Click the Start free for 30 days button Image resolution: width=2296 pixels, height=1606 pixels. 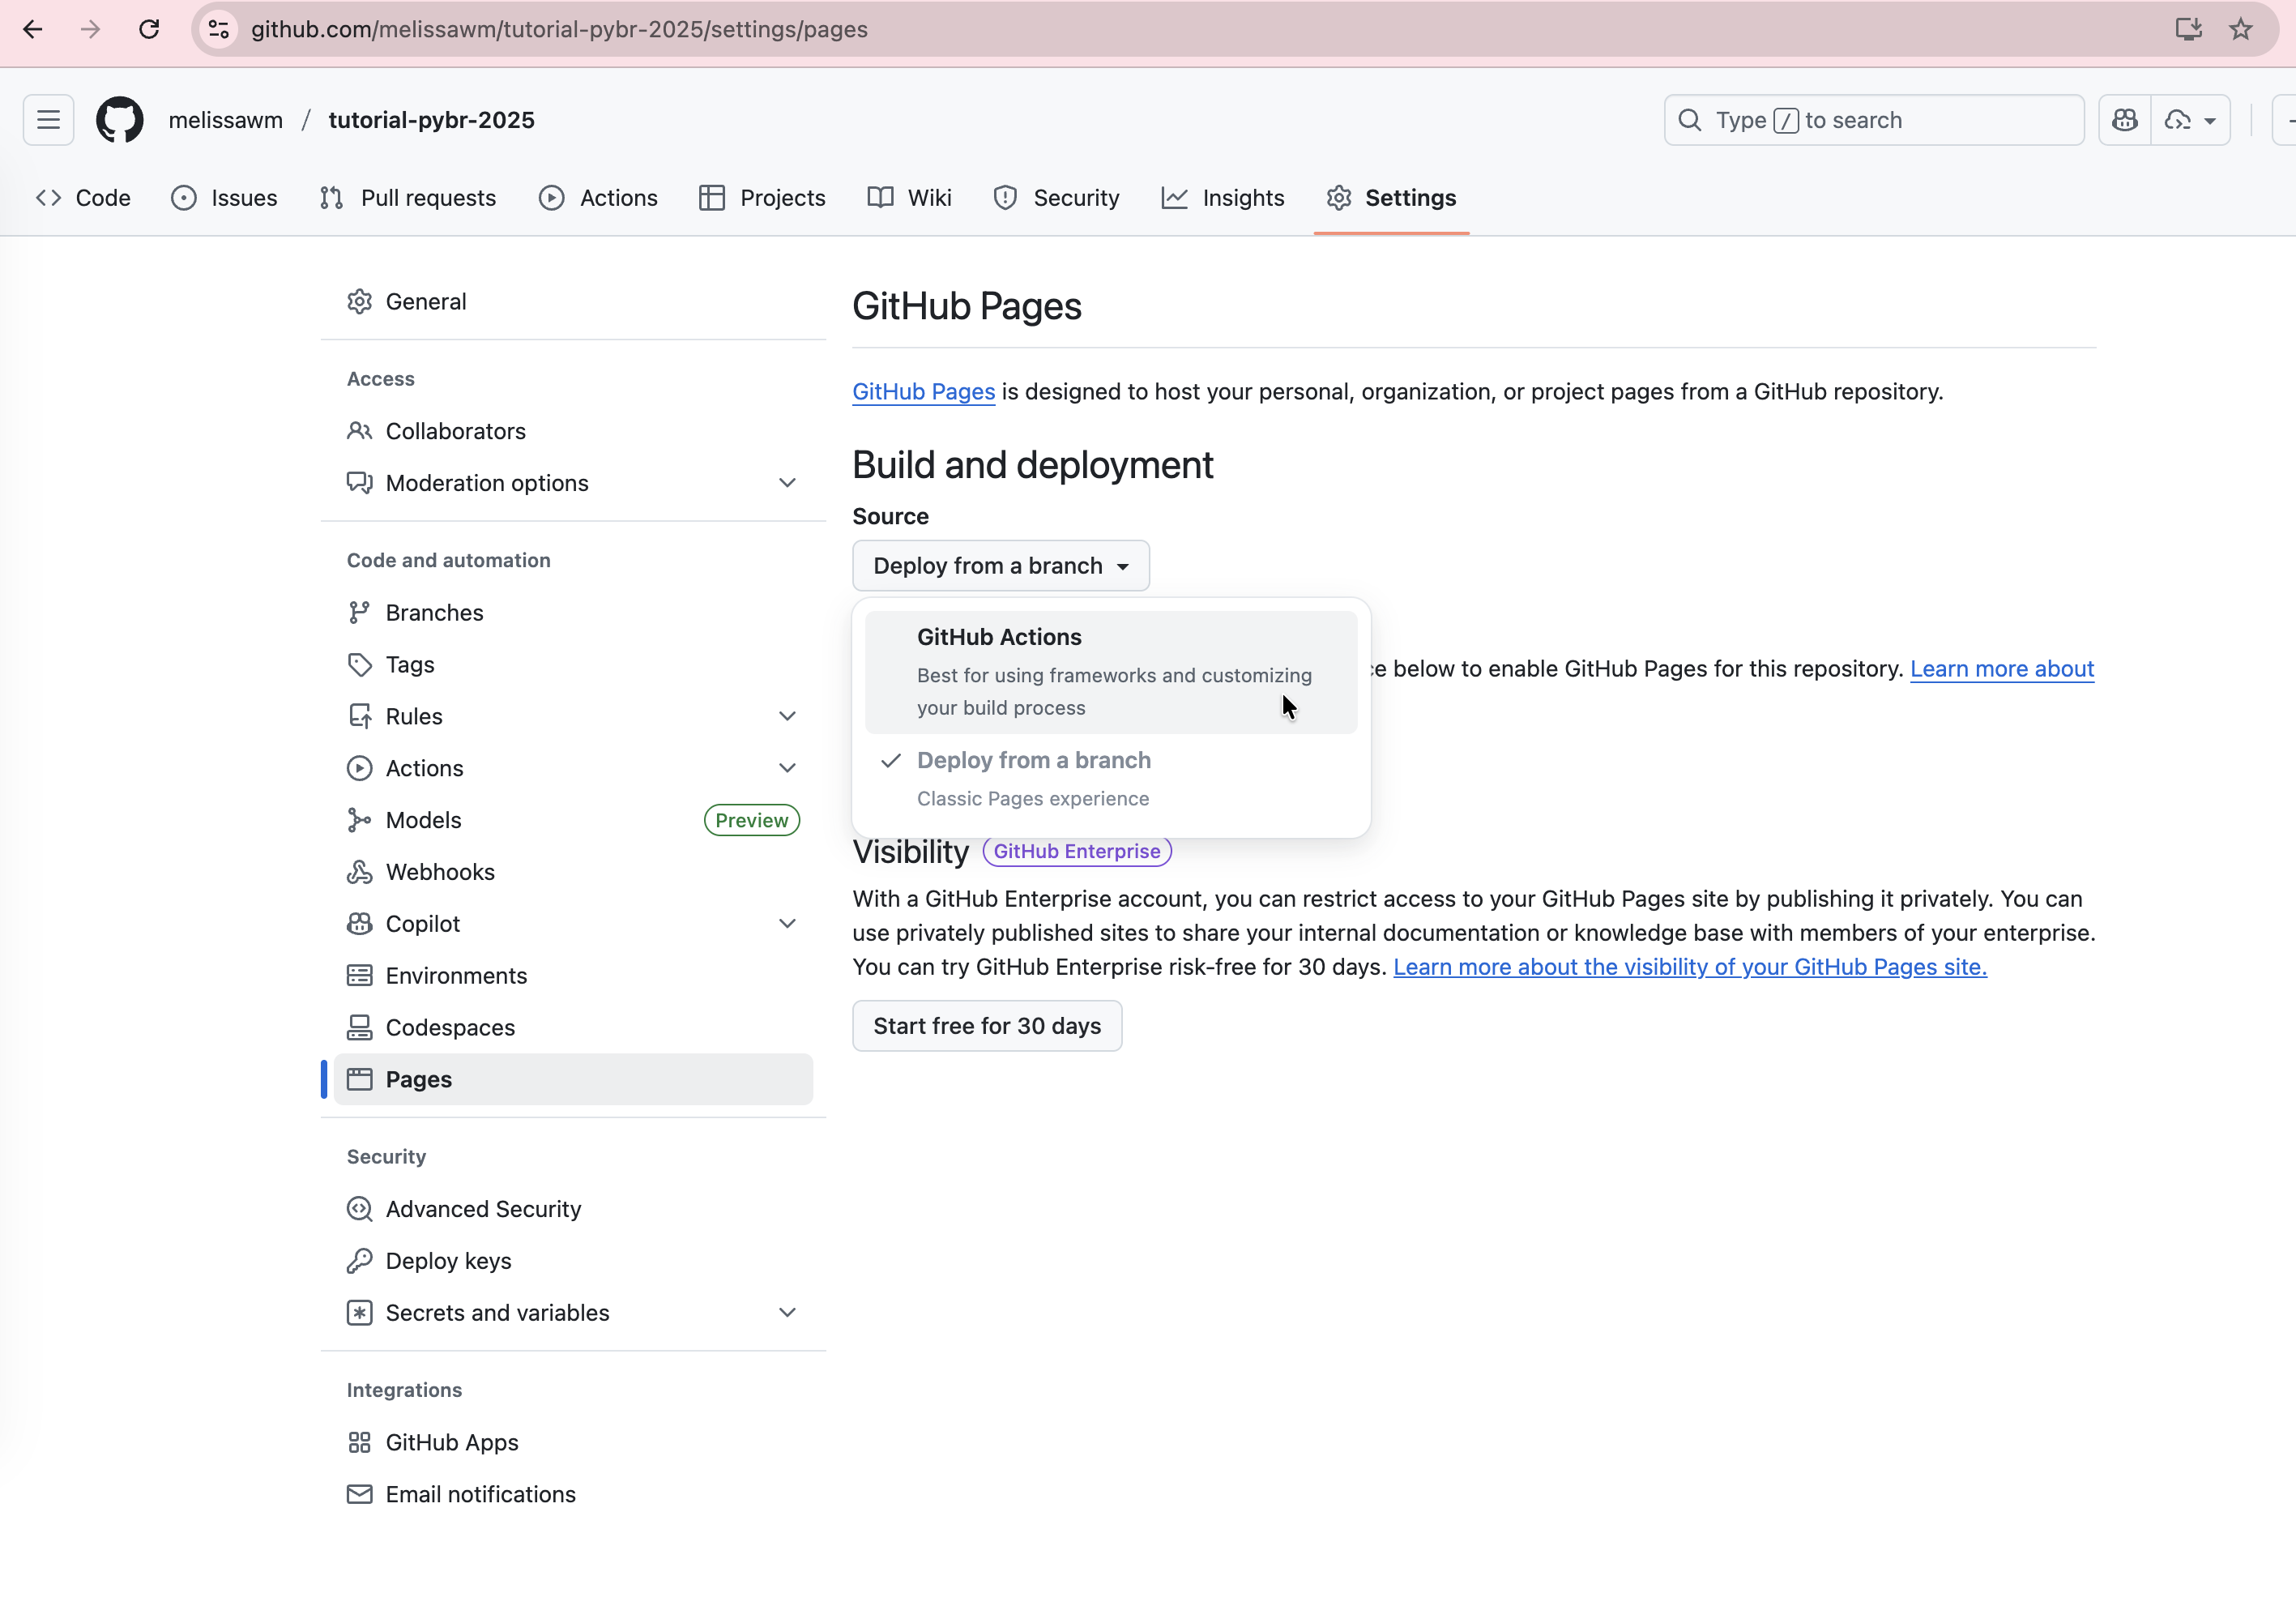[x=986, y=1026]
